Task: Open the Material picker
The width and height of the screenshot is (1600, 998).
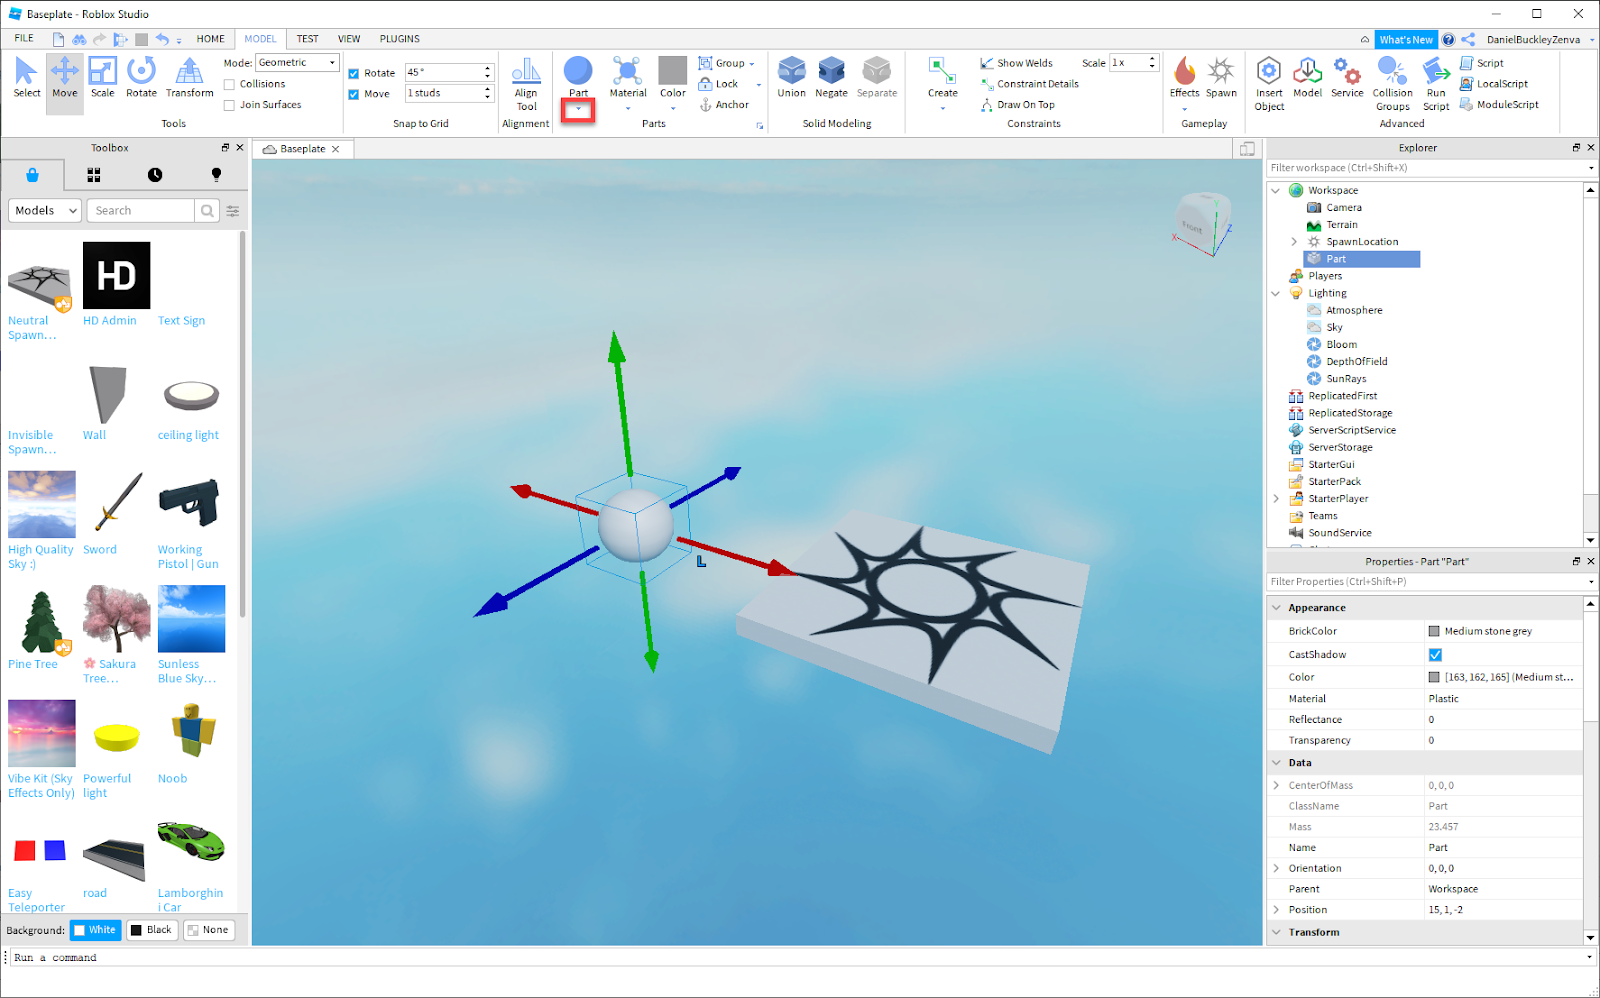Action: pos(628,78)
